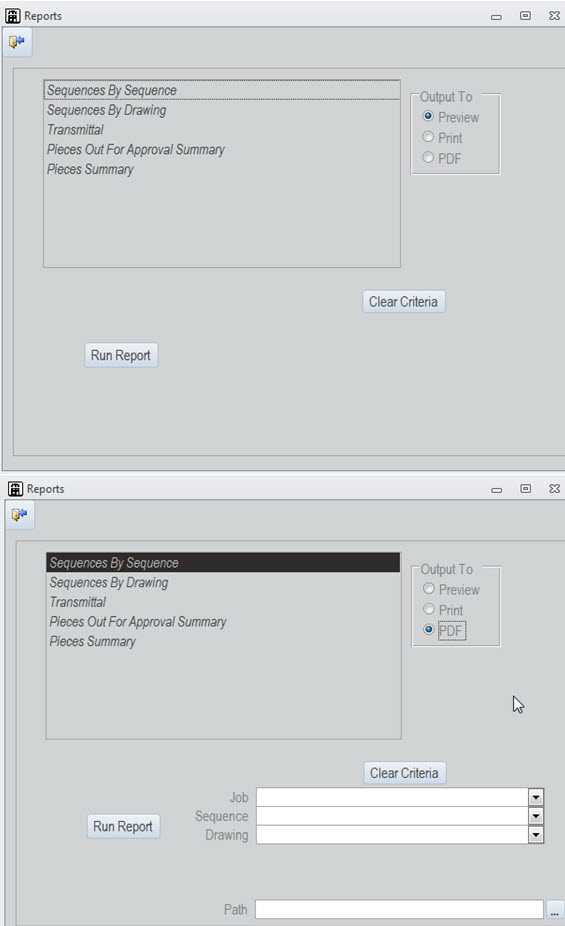Click the Path input field
This screenshot has width=565, height=926.
(399, 909)
